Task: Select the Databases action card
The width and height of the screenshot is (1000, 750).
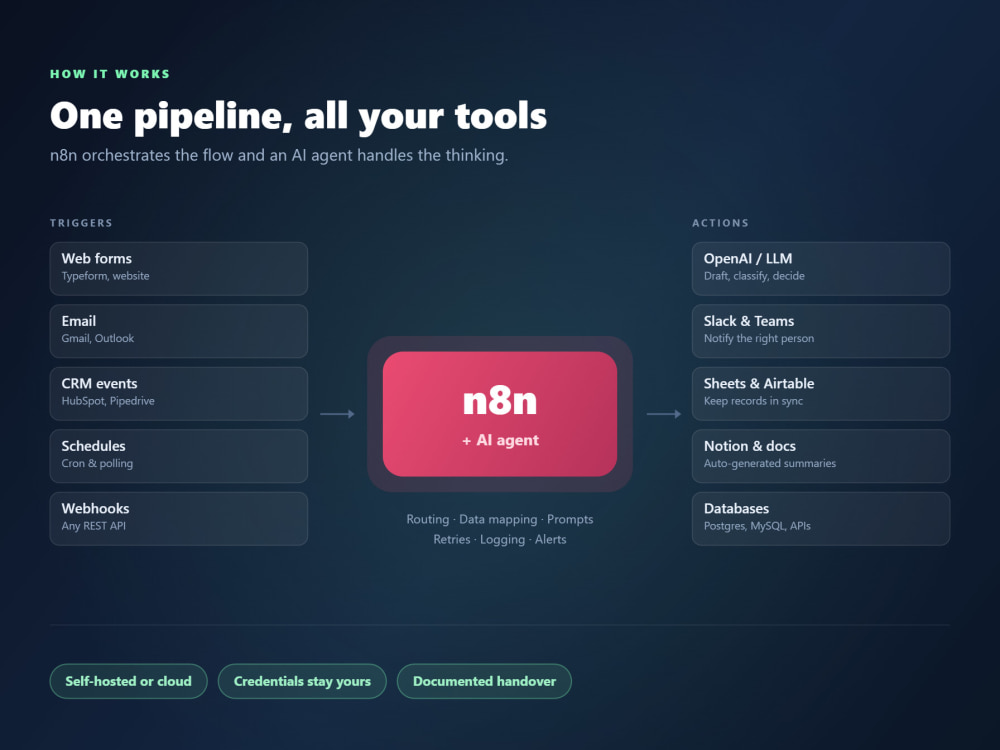Action: pos(821,518)
